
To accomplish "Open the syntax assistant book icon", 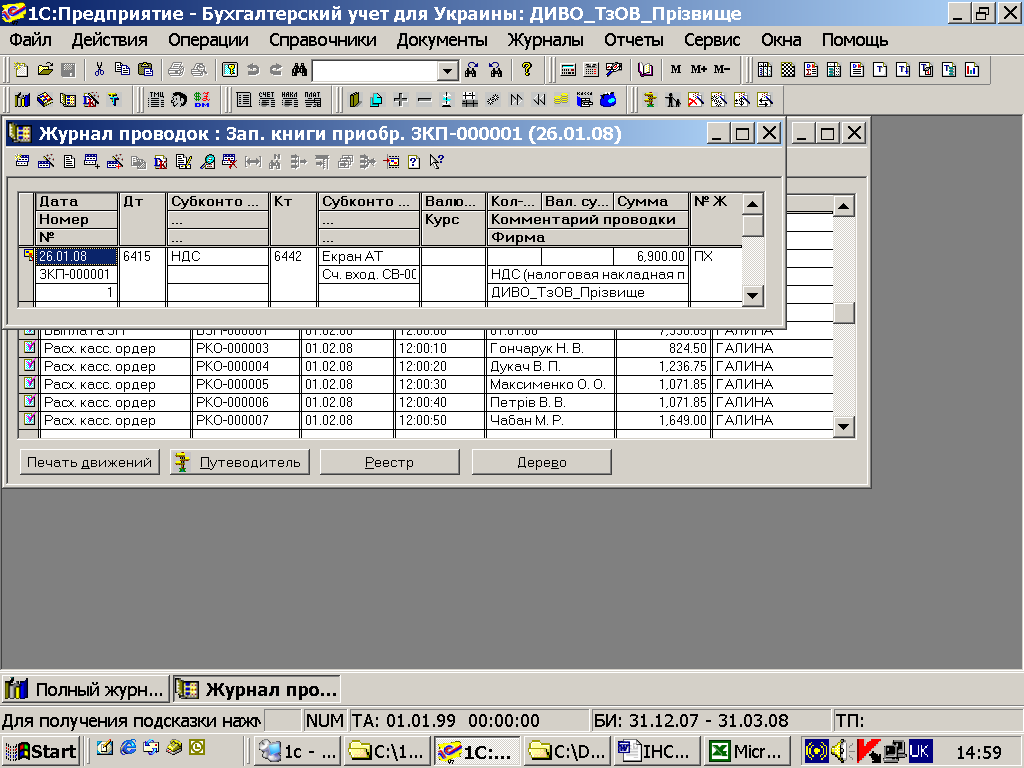I will [x=645, y=69].
